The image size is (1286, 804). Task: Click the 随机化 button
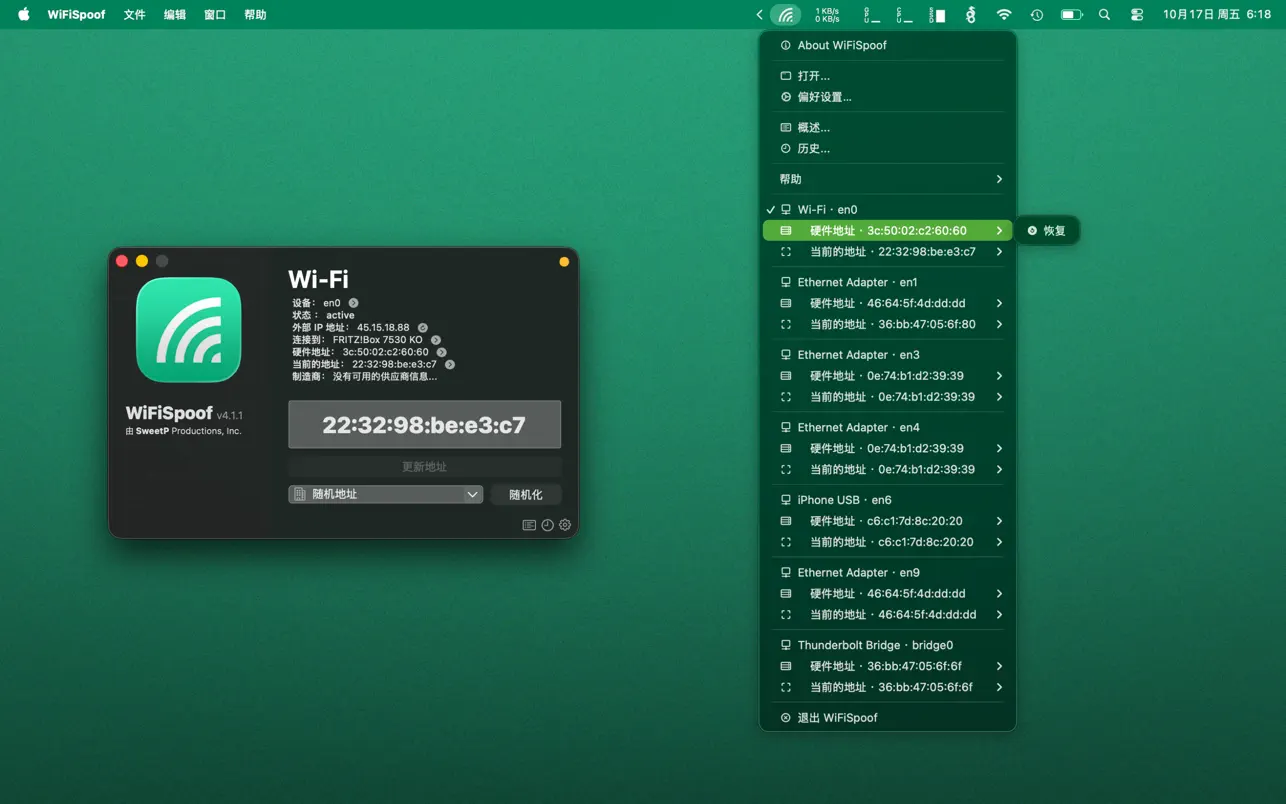tap(525, 493)
